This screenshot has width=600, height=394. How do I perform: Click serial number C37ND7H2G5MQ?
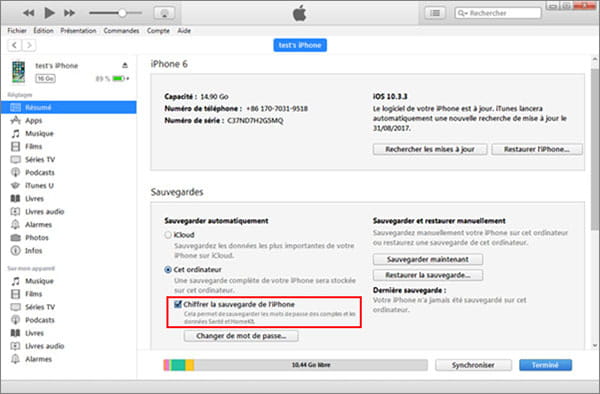click(255, 120)
